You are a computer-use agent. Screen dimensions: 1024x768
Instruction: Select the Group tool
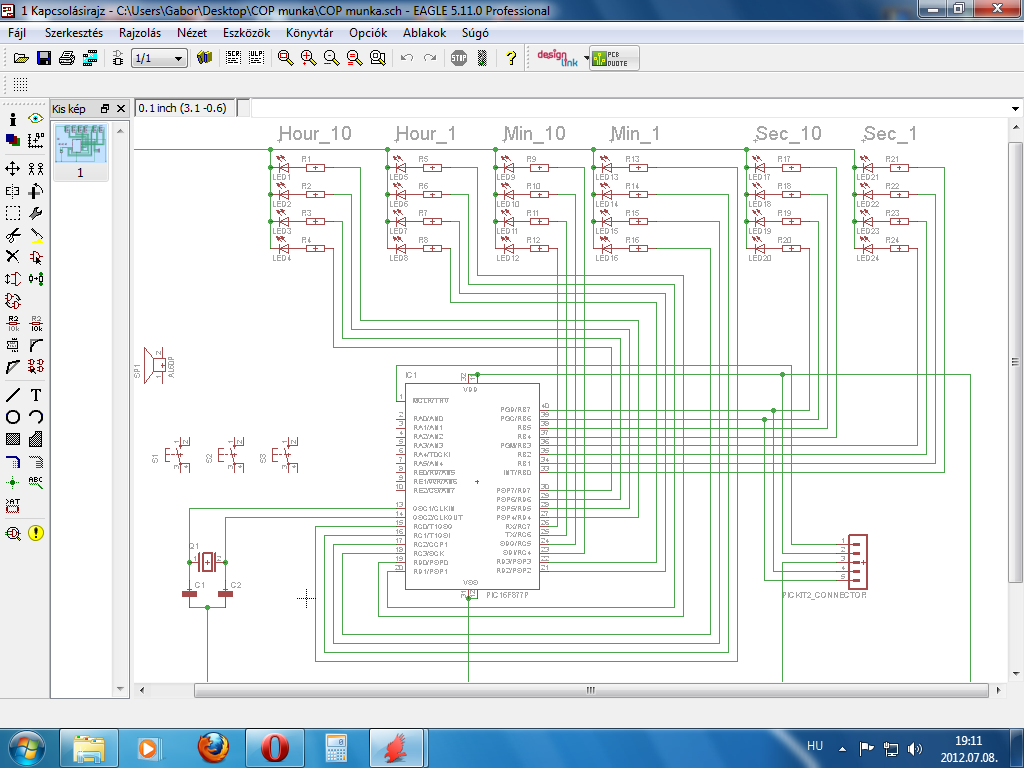point(12,214)
